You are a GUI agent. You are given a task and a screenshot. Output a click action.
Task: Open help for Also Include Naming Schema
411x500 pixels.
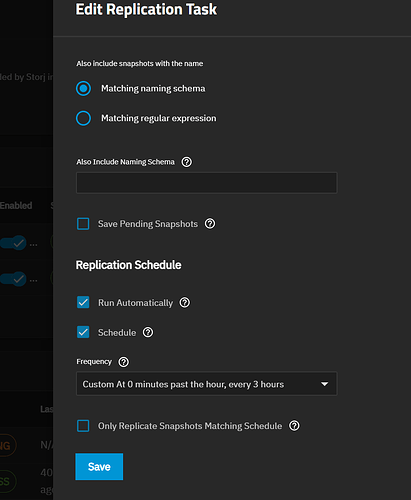(186, 162)
